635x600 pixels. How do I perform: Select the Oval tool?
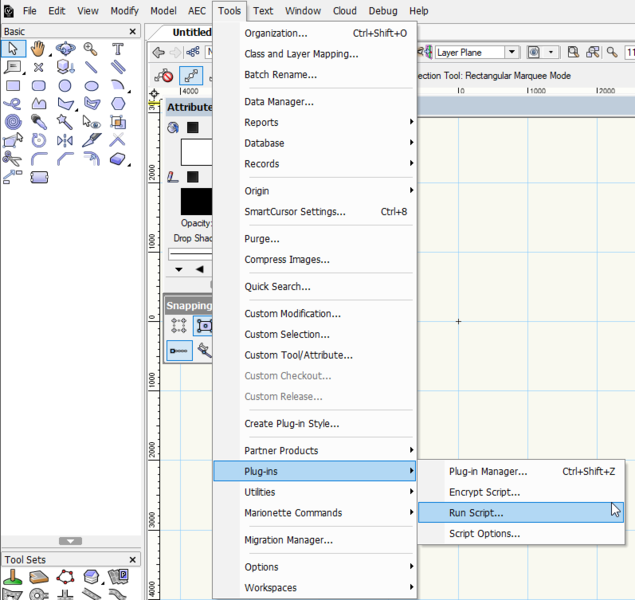pos(92,86)
